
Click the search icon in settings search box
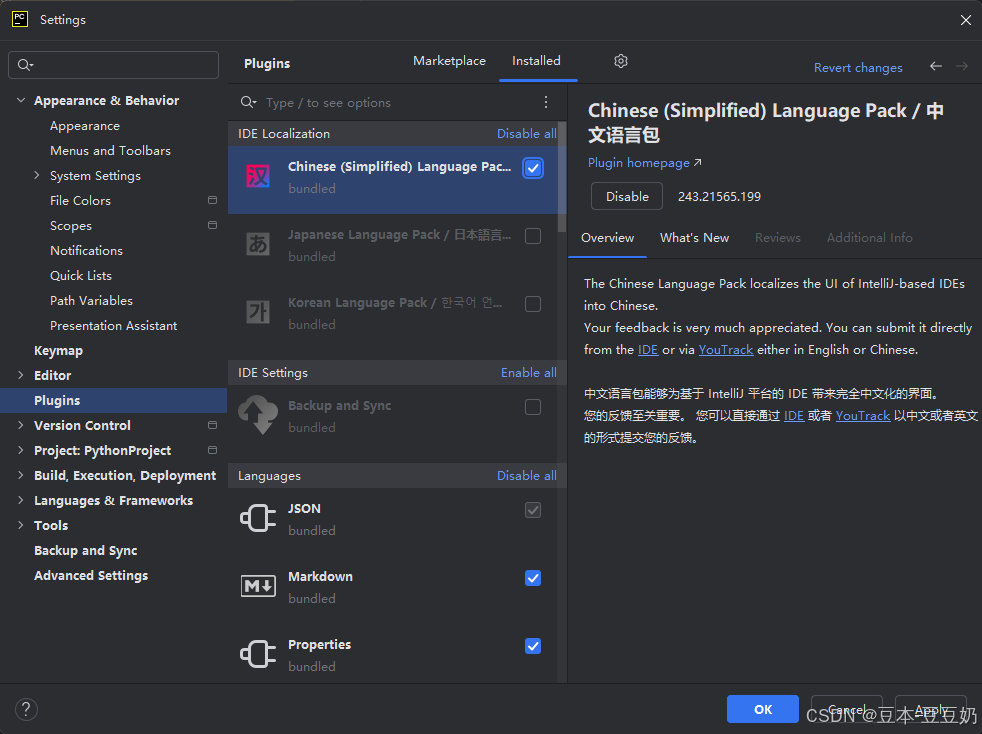click(x=25, y=65)
